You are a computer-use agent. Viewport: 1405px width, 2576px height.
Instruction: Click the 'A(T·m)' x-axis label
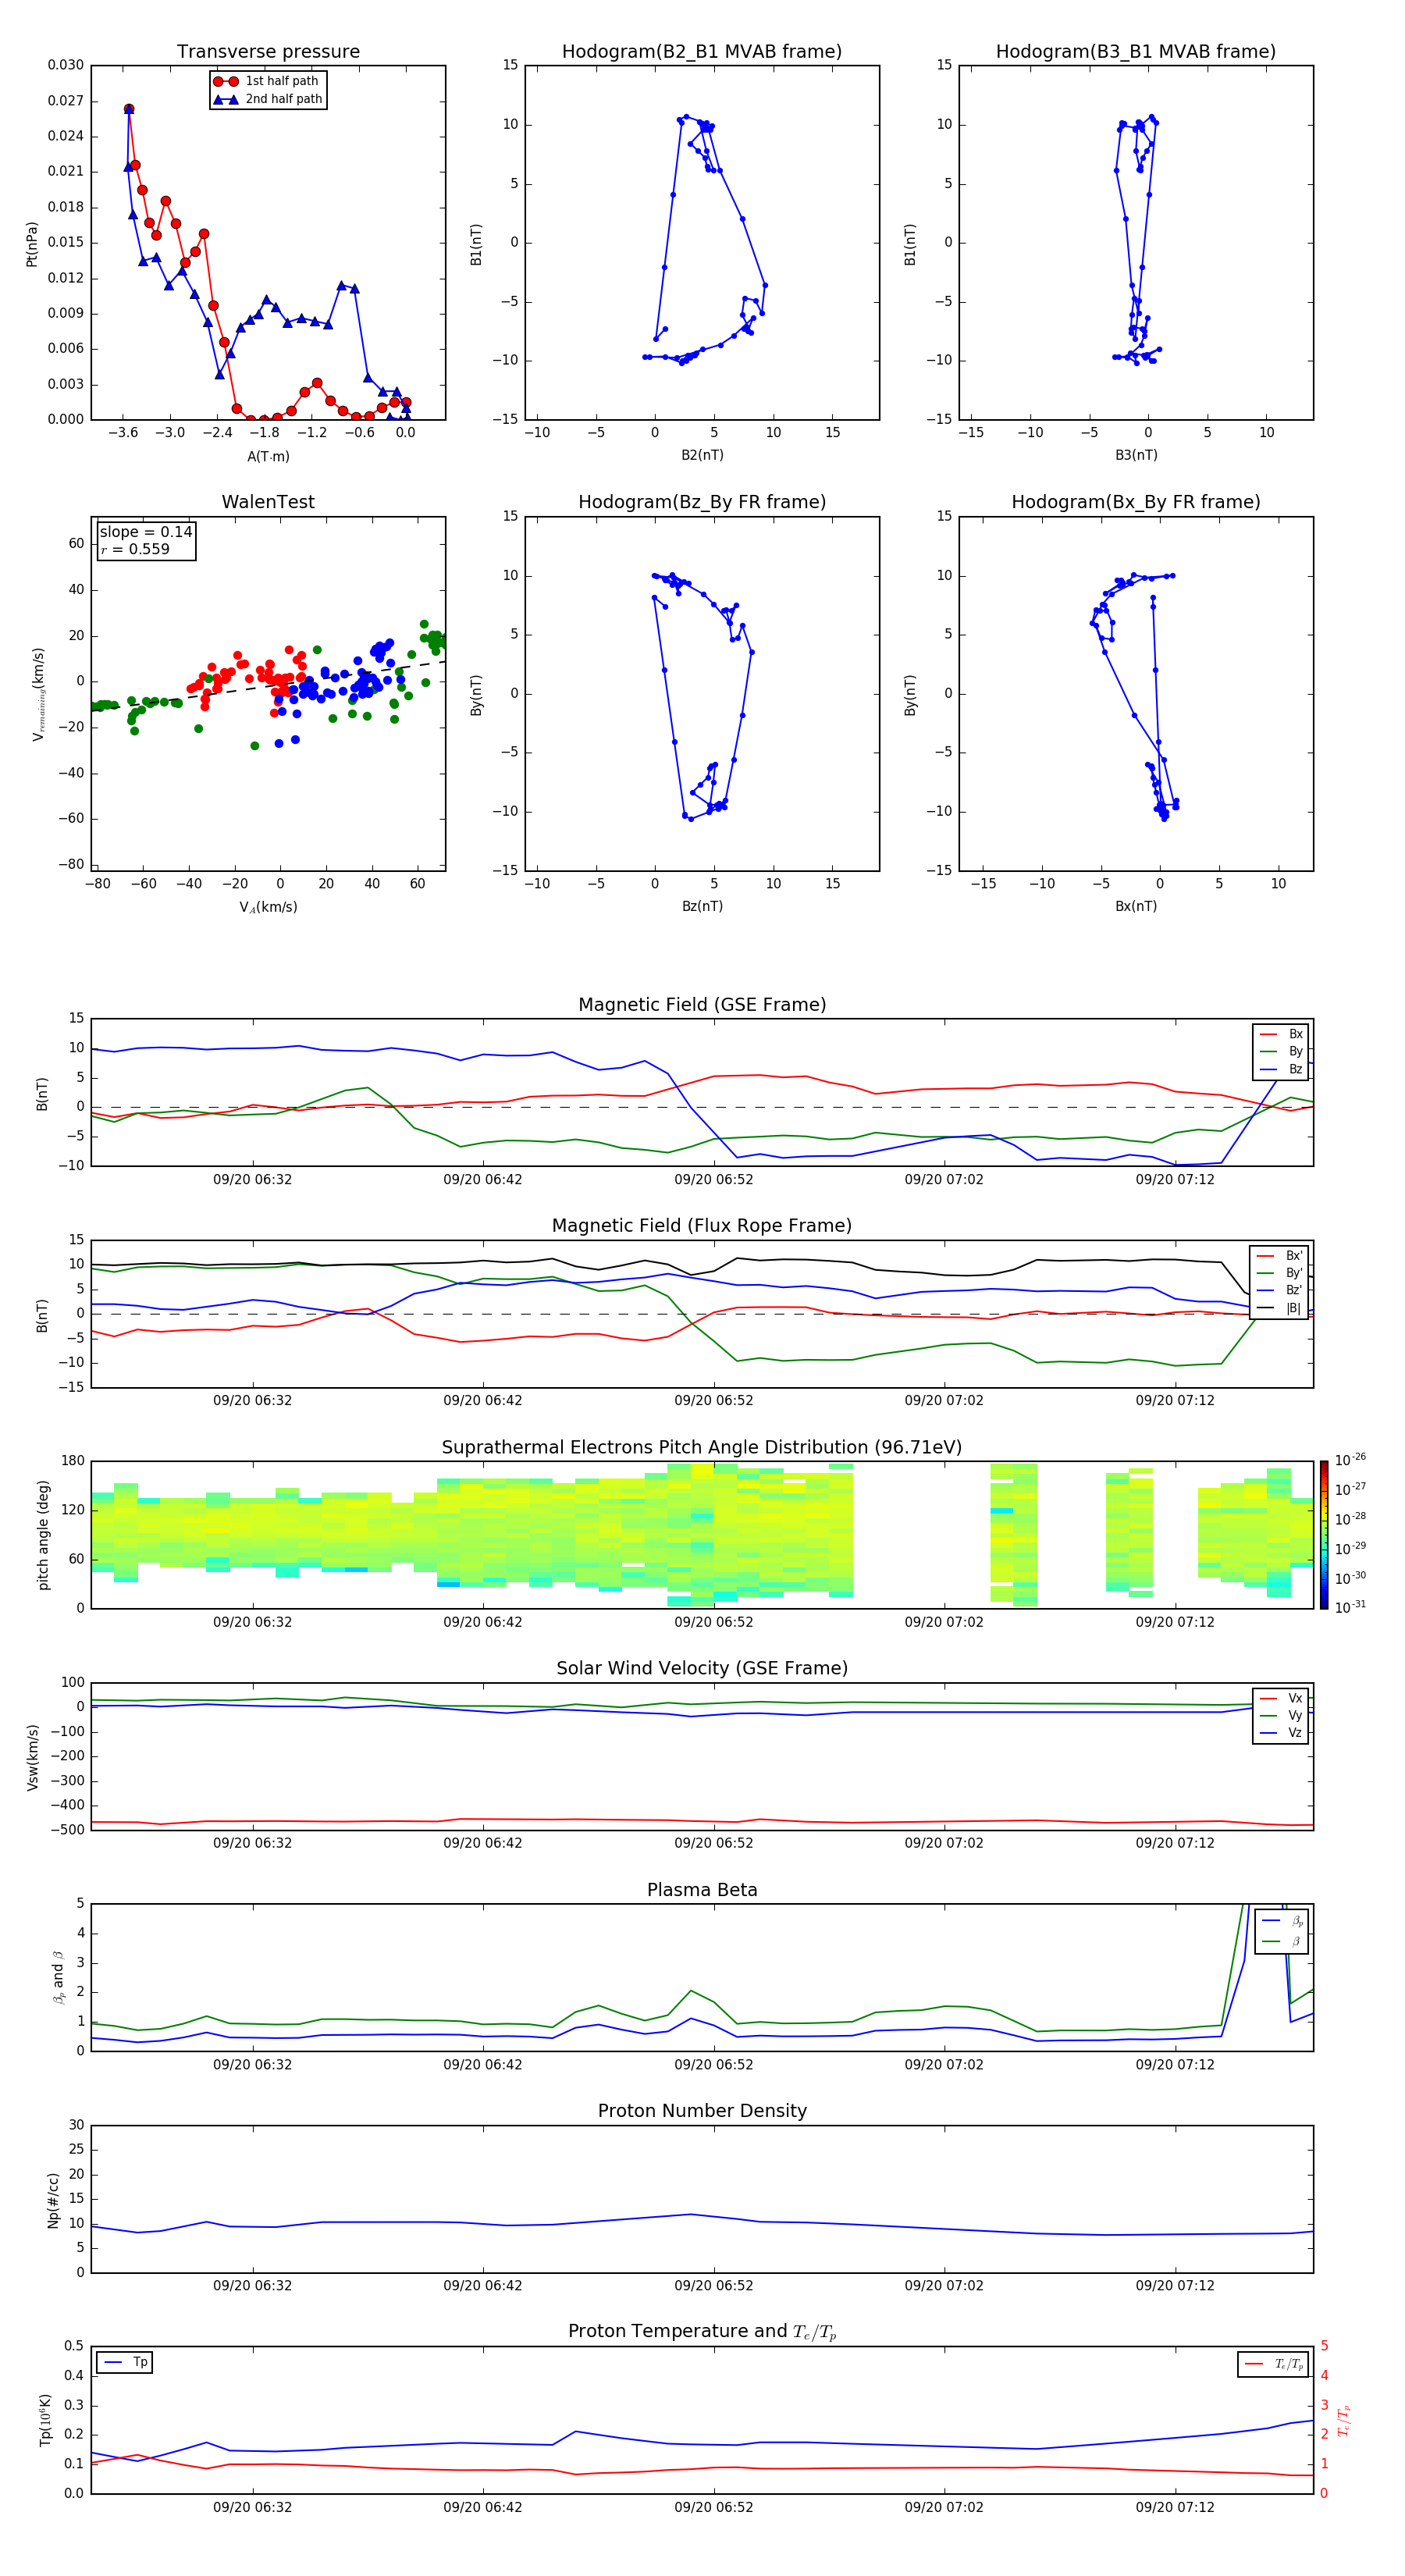coord(268,456)
